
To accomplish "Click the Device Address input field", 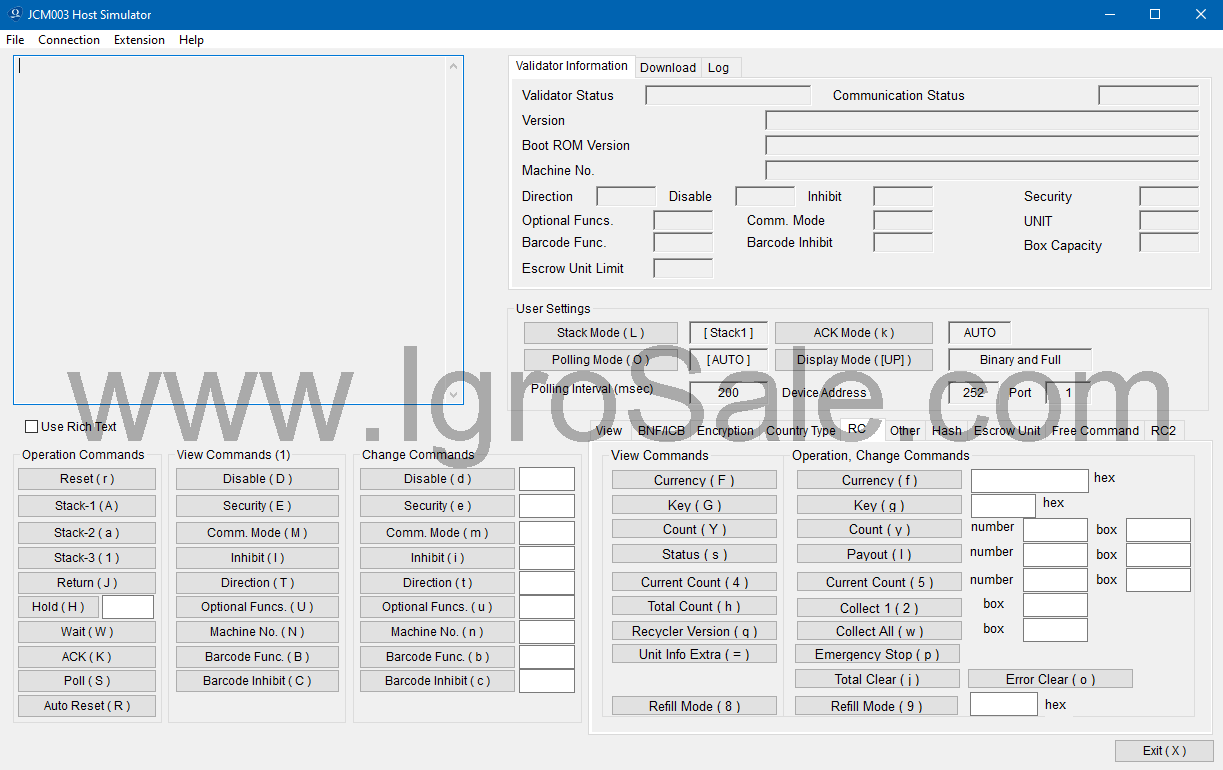I will tap(973, 393).
